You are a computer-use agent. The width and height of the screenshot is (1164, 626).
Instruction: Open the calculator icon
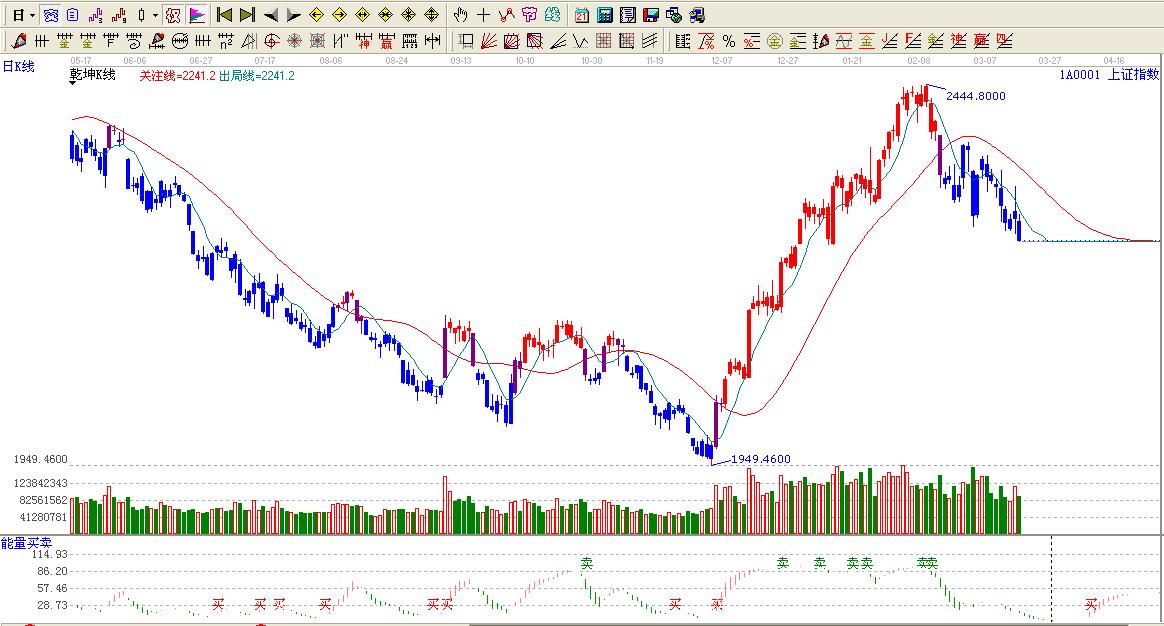pyautogui.click(x=605, y=15)
